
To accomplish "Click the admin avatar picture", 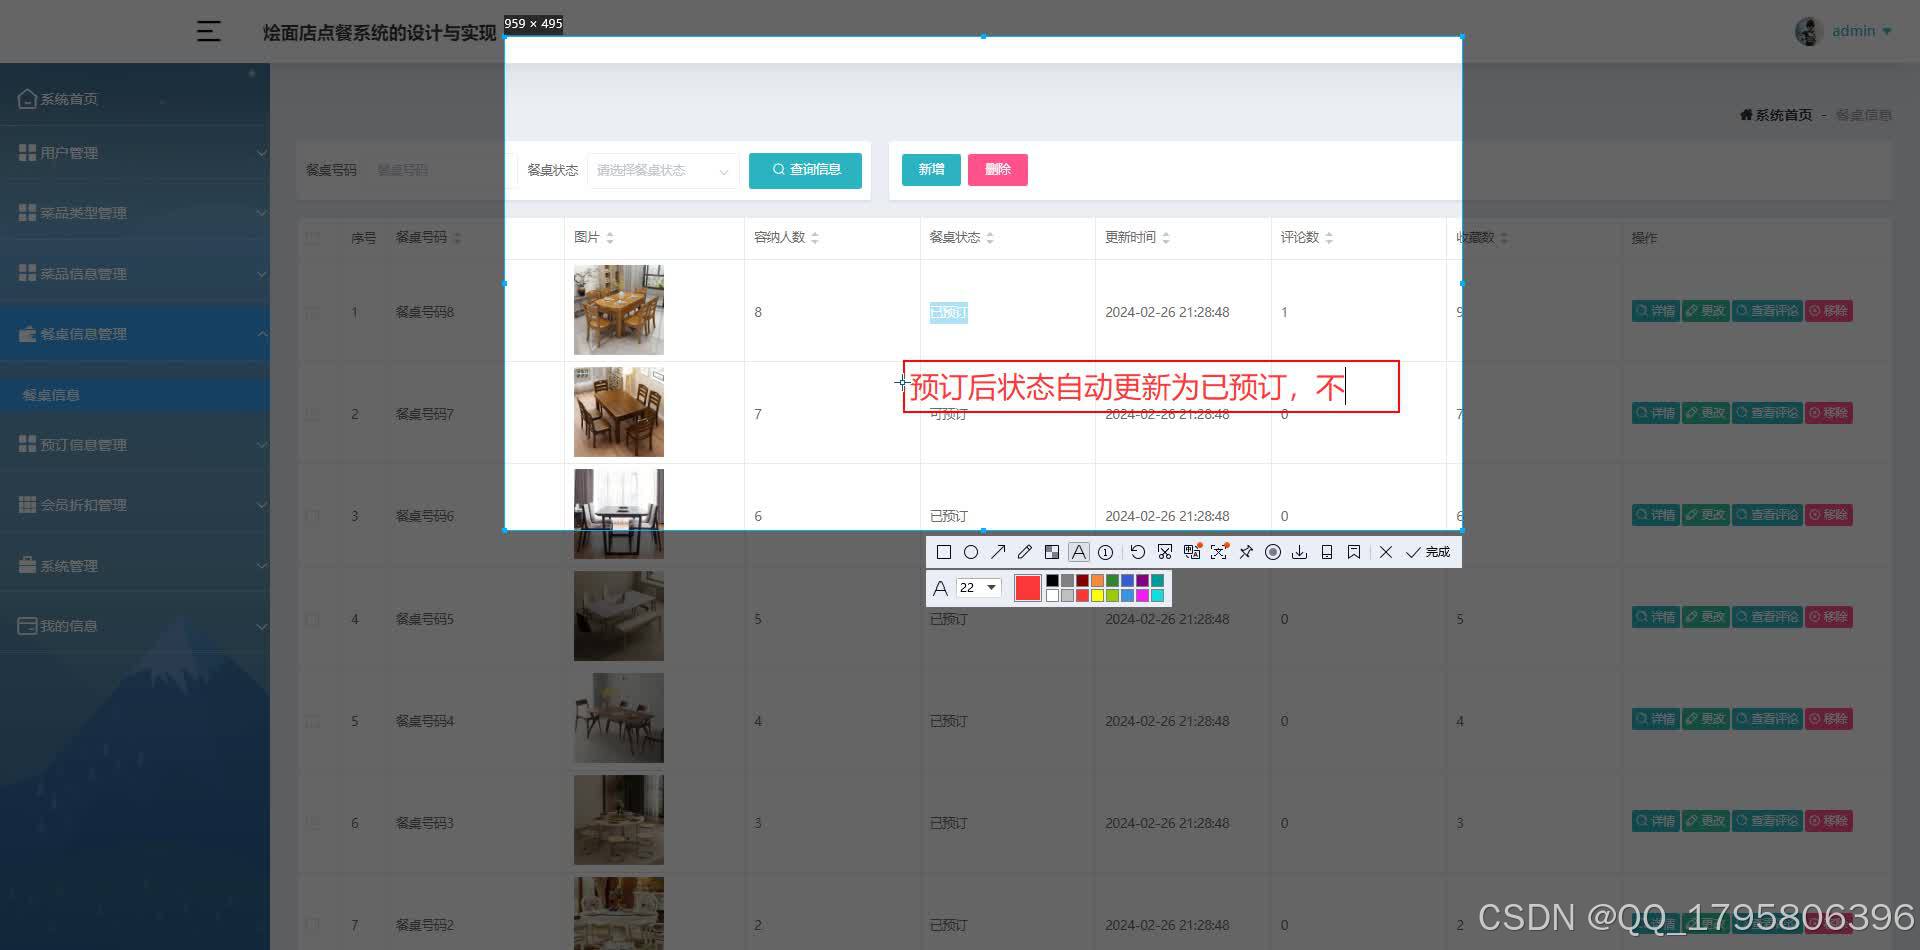I will [1808, 31].
